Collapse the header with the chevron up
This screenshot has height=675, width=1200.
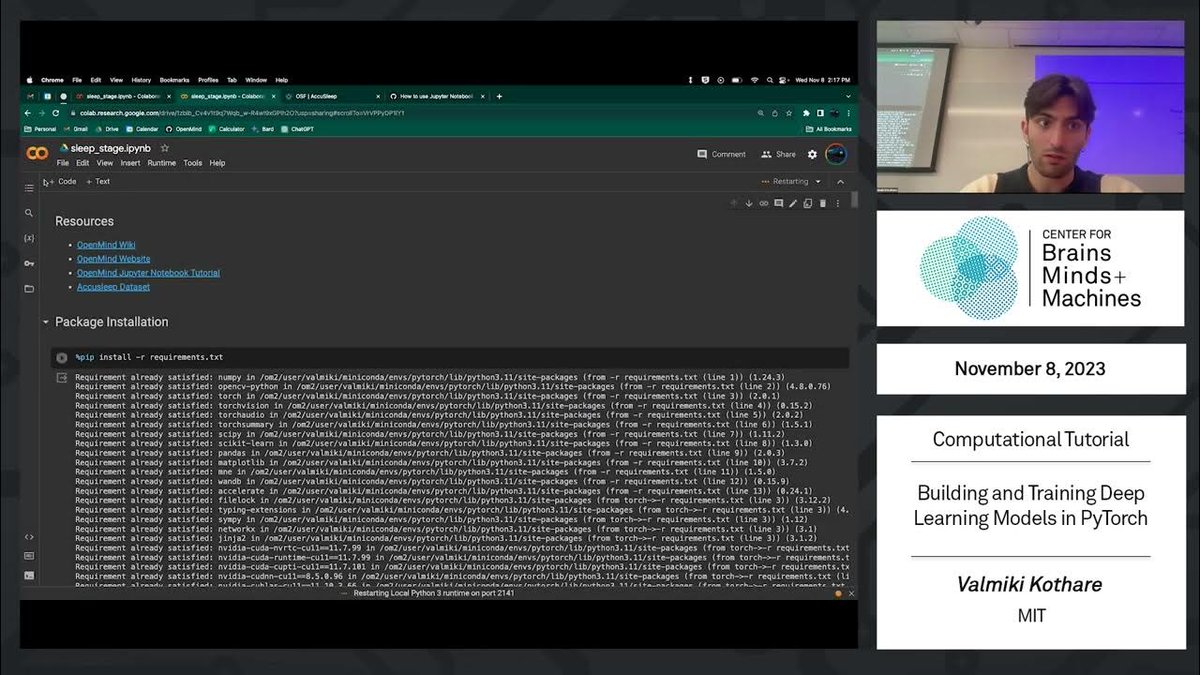[840, 182]
